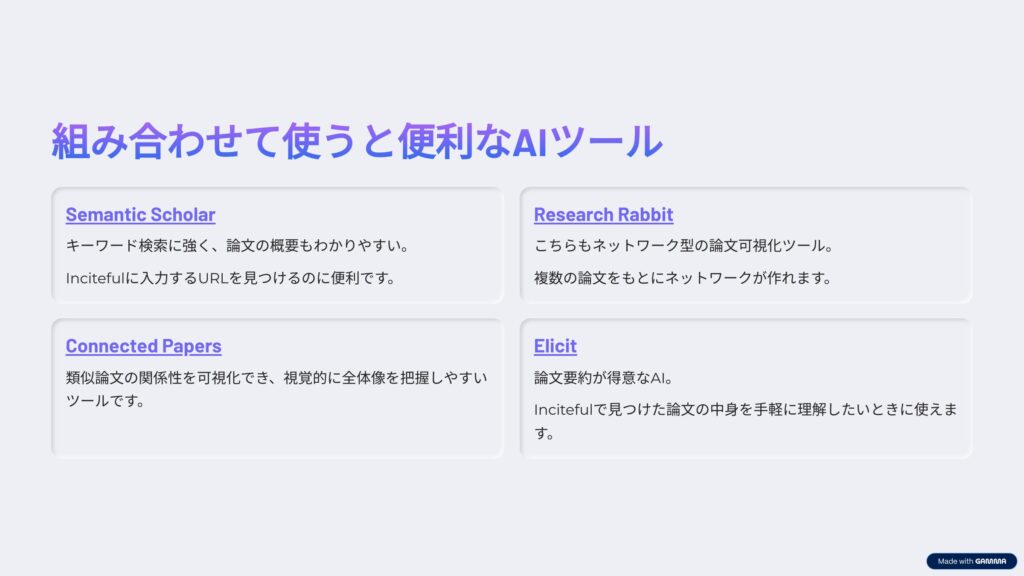
Task: Click text キーワード検索に強く、論文の概要もわかりやすい。
Action: 237,246
